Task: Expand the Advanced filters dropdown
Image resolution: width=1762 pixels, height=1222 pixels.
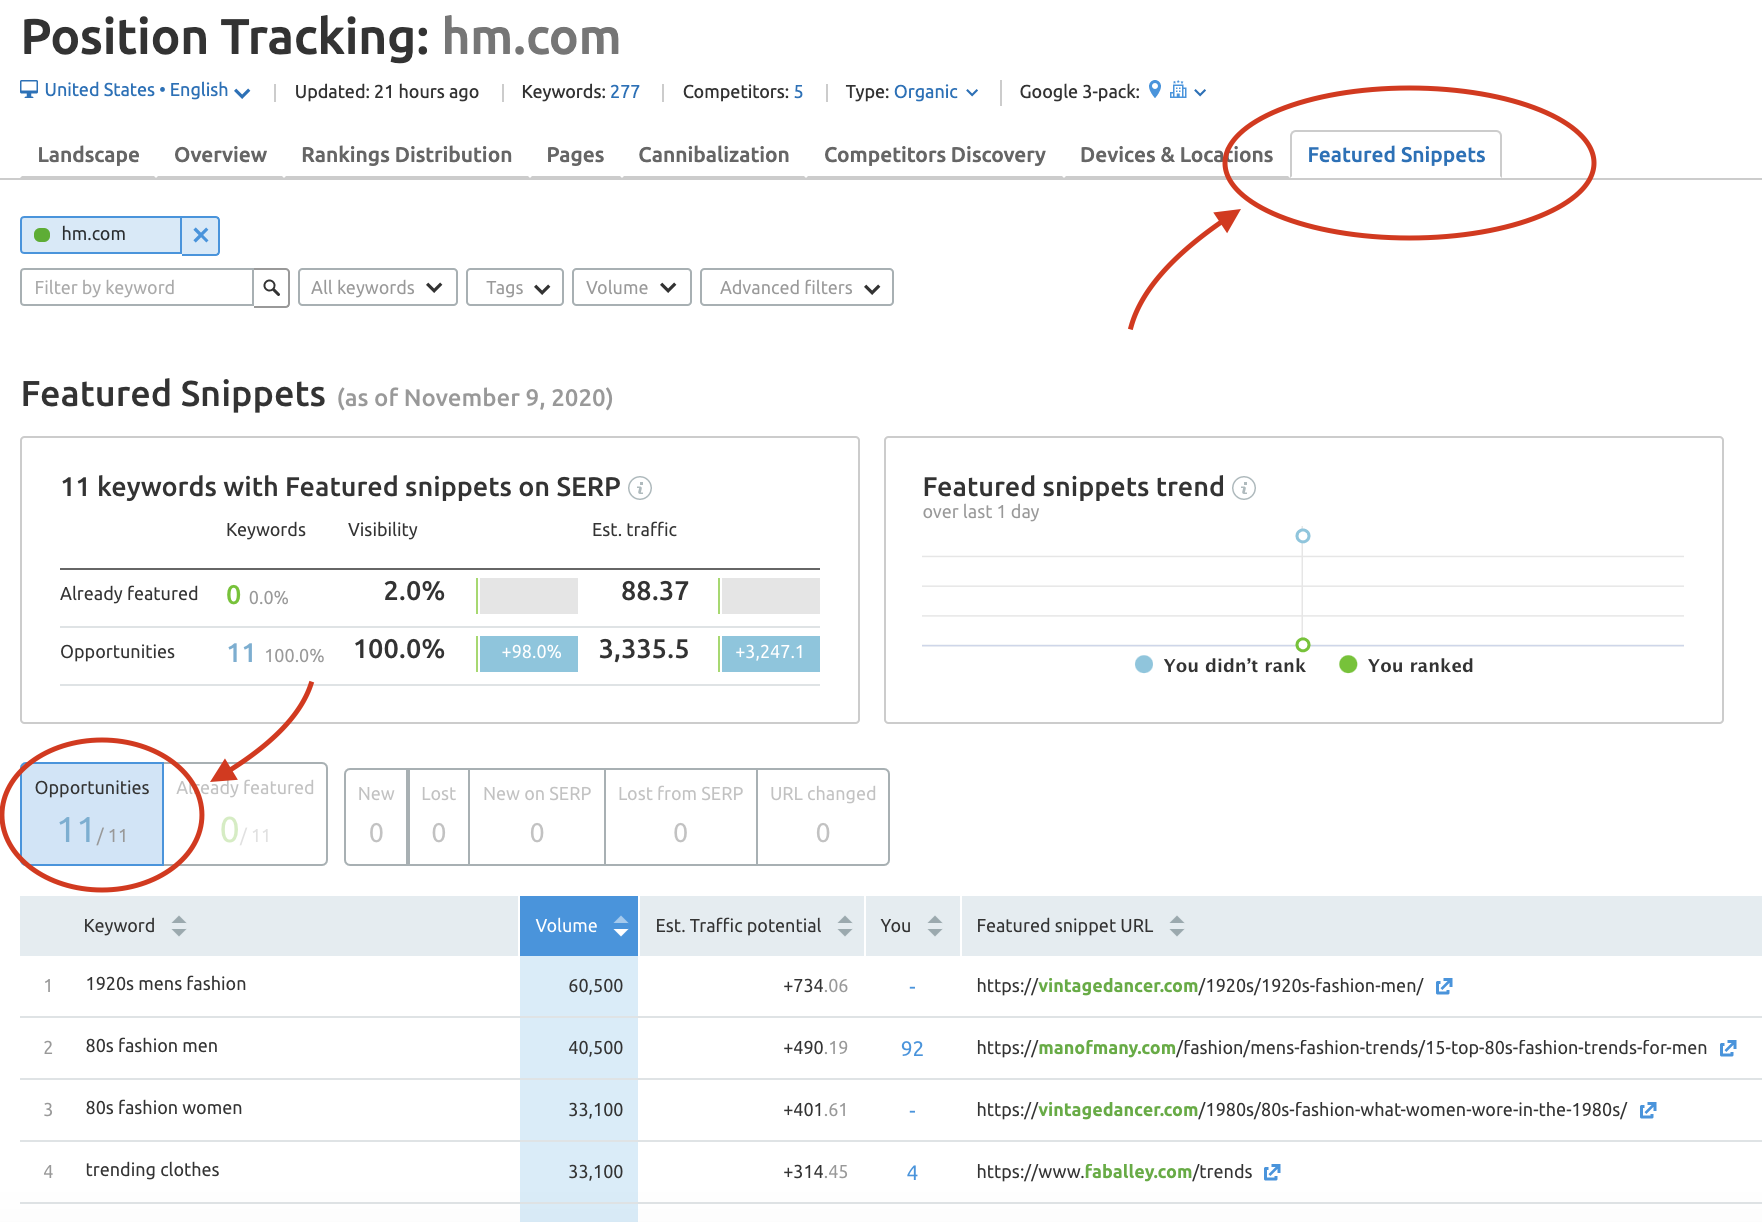Action: tap(796, 287)
